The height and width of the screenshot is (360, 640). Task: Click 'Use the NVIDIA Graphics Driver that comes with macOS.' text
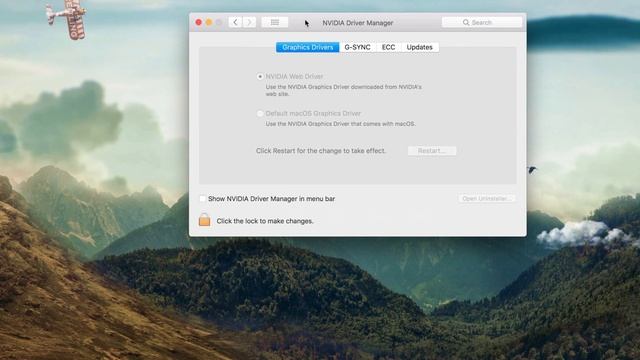[x=341, y=124]
